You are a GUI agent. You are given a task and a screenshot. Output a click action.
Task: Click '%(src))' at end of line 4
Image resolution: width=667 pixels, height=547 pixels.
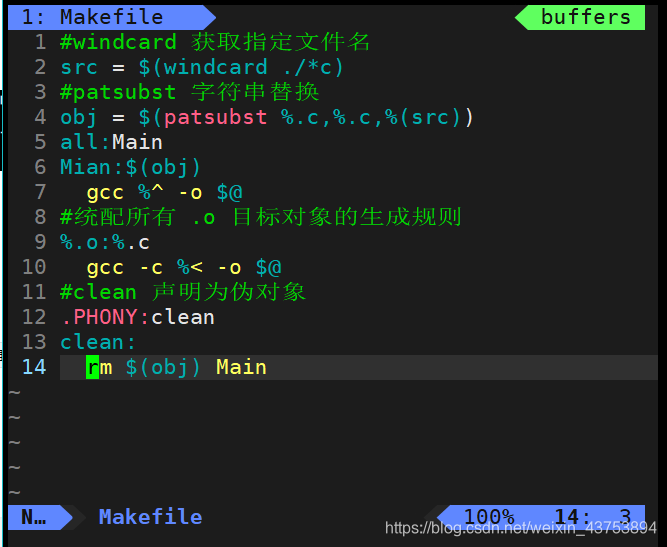point(429,117)
